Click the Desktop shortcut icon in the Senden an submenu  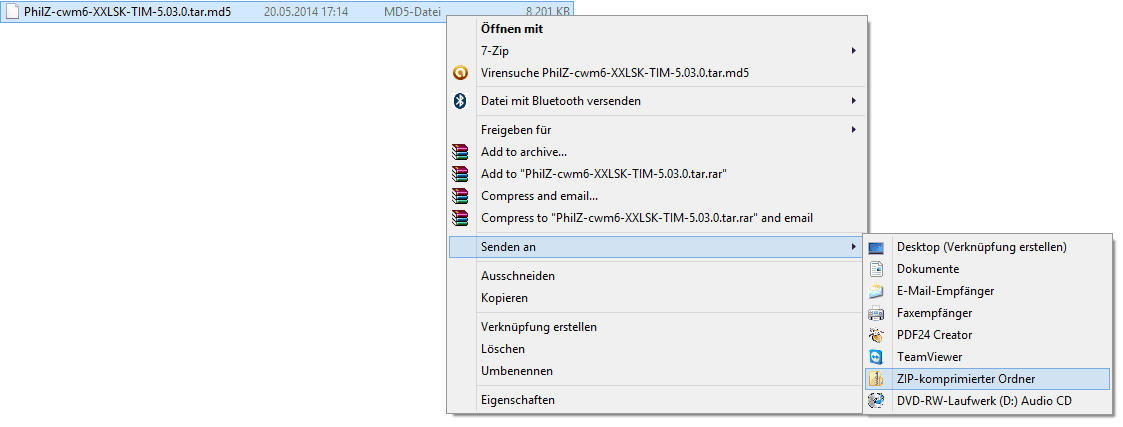coord(877,247)
